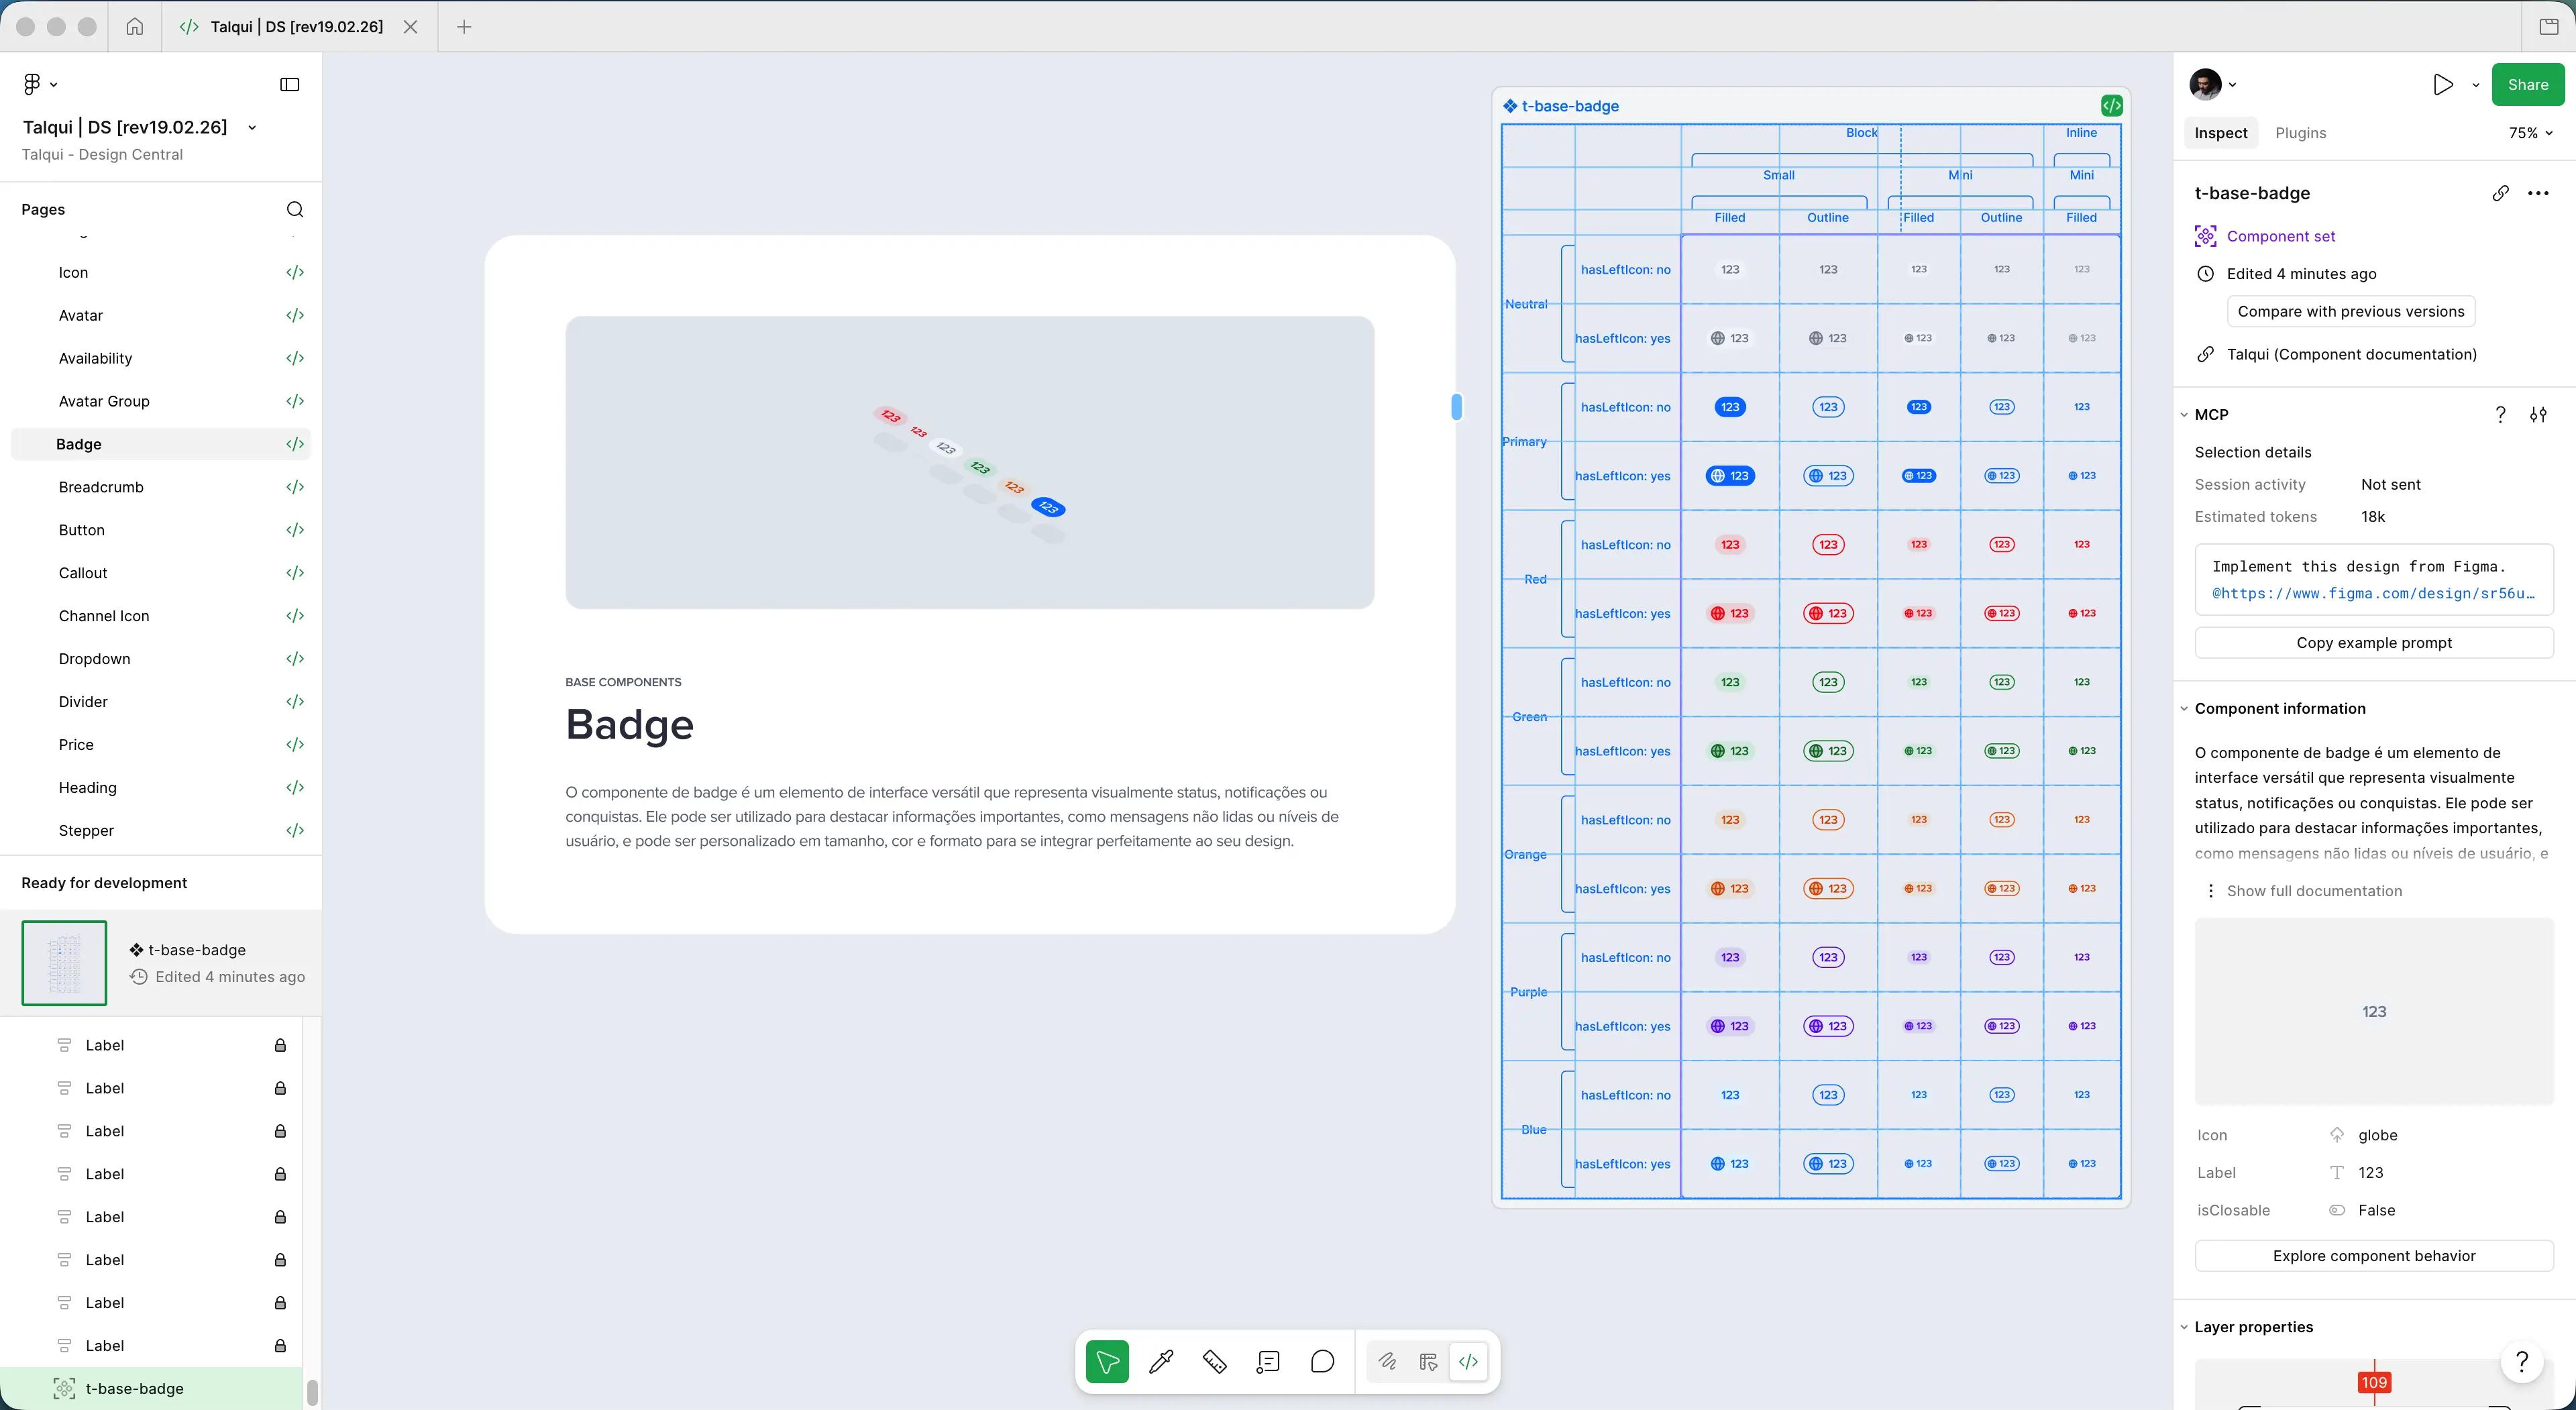Select the measure tool in toolbar
The height and width of the screenshot is (1410, 2576).
click(x=1214, y=1361)
